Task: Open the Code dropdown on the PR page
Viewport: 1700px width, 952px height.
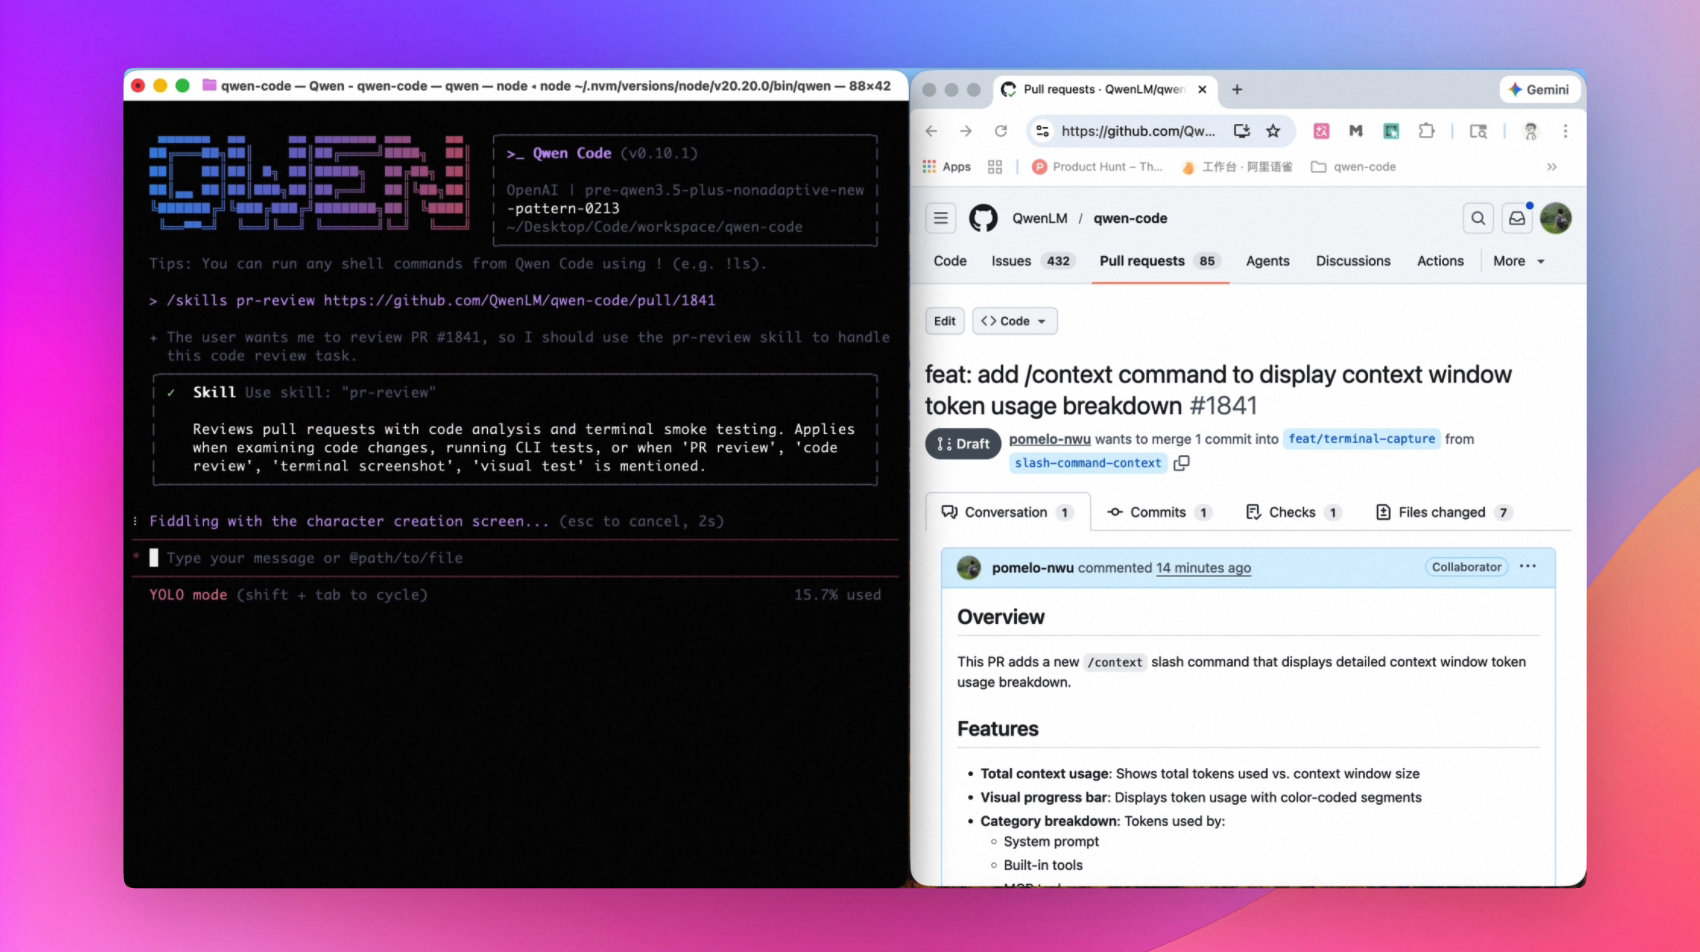Action: pyautogui.click(x=1014, y=321)
